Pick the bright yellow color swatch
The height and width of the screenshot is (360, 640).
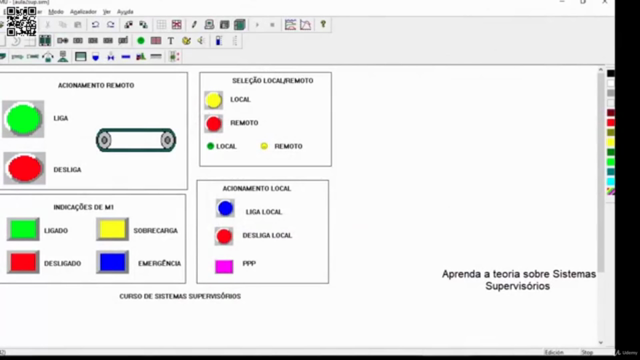611,142
